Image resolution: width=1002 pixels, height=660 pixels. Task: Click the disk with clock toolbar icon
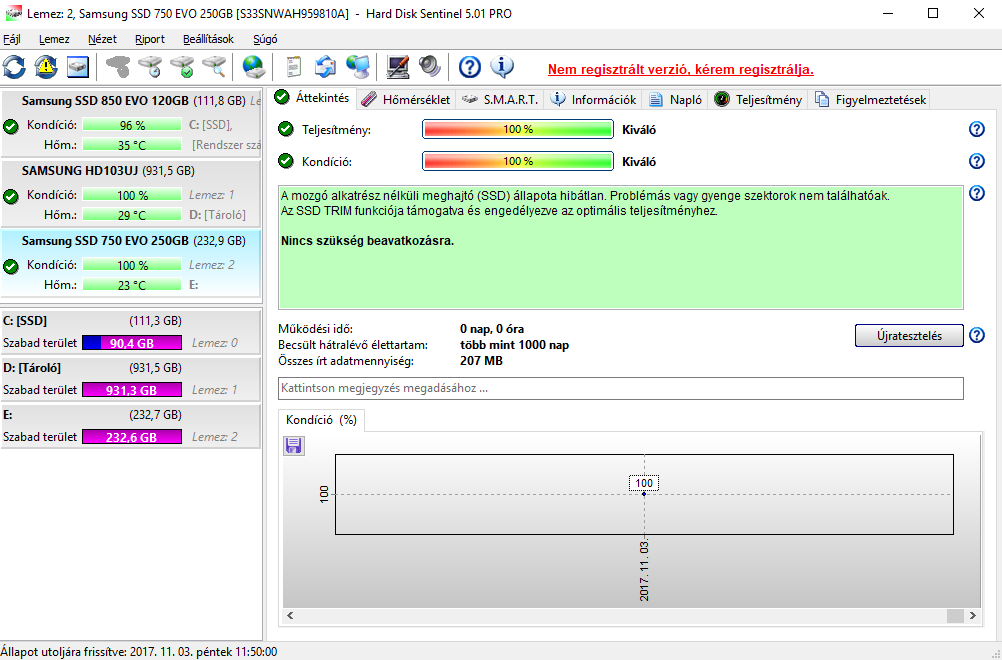(x=150, y=66)
